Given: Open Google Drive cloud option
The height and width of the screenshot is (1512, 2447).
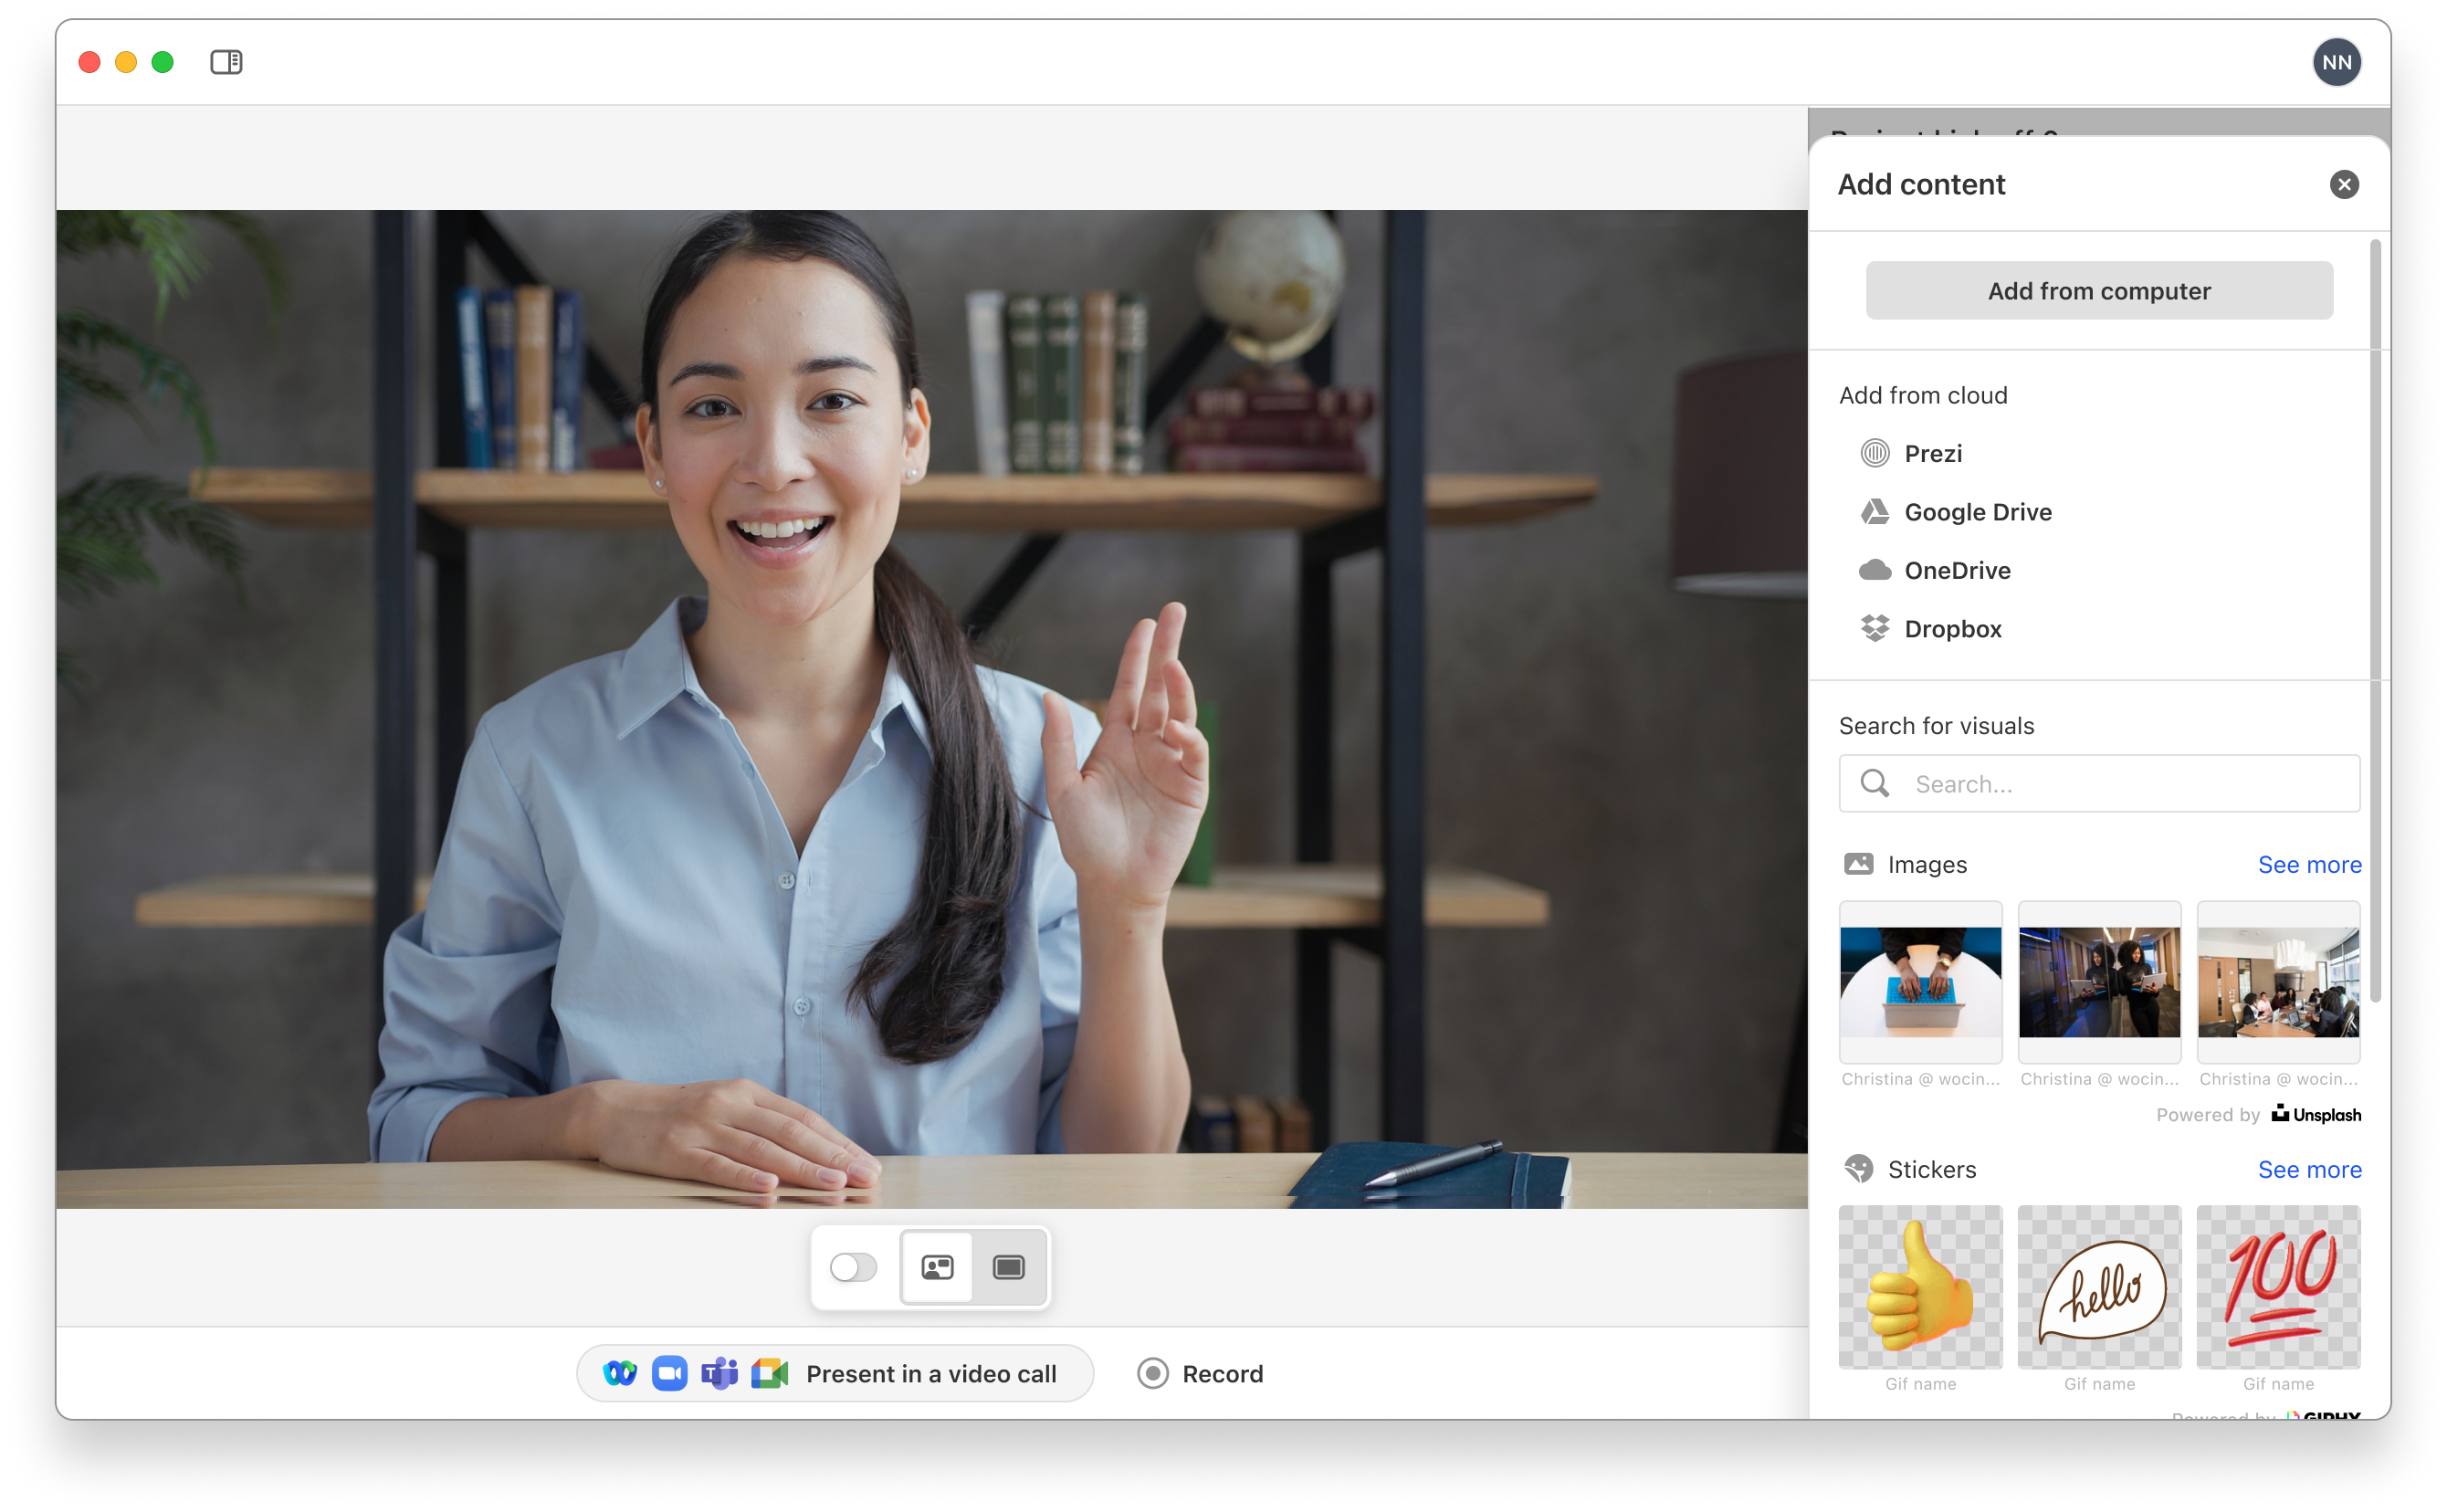Looking at the screenshot, I should pos(1976,512).
